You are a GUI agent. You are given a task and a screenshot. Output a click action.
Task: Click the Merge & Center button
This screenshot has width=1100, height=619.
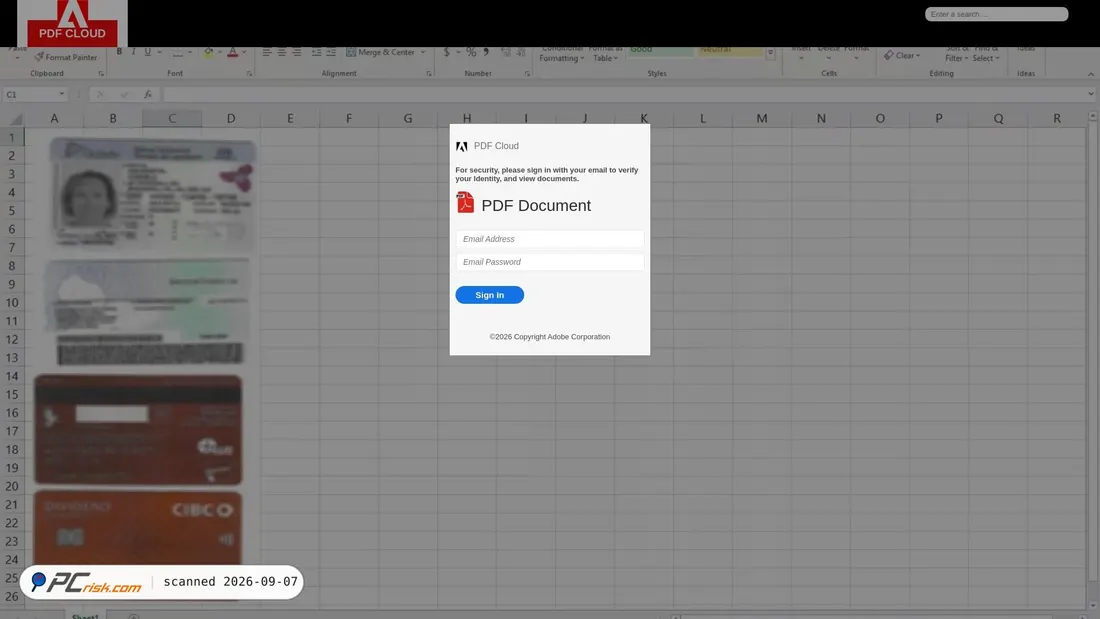[x=381, y=52]
